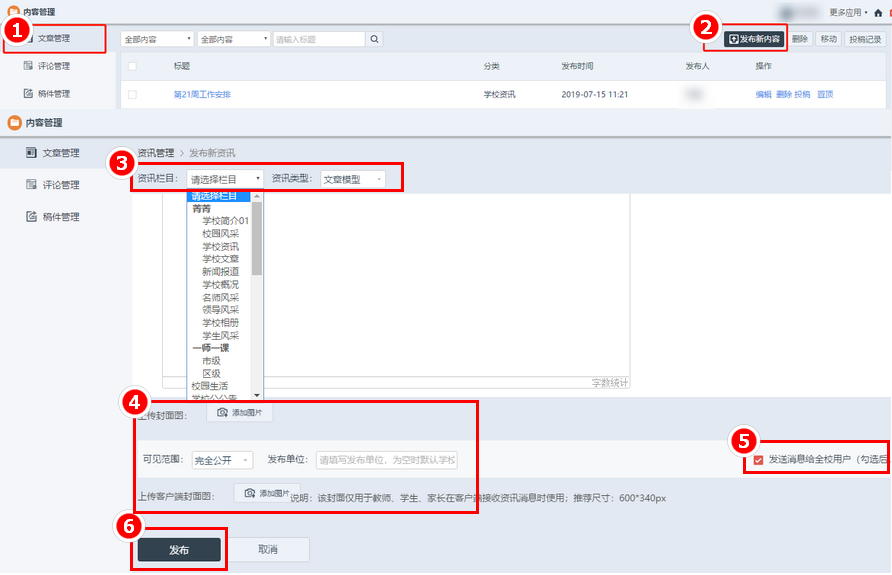Viewport: 892px width, 575px height.
Task: Choose 名师风采 in the column list
Action: click(x=220, y=298)
